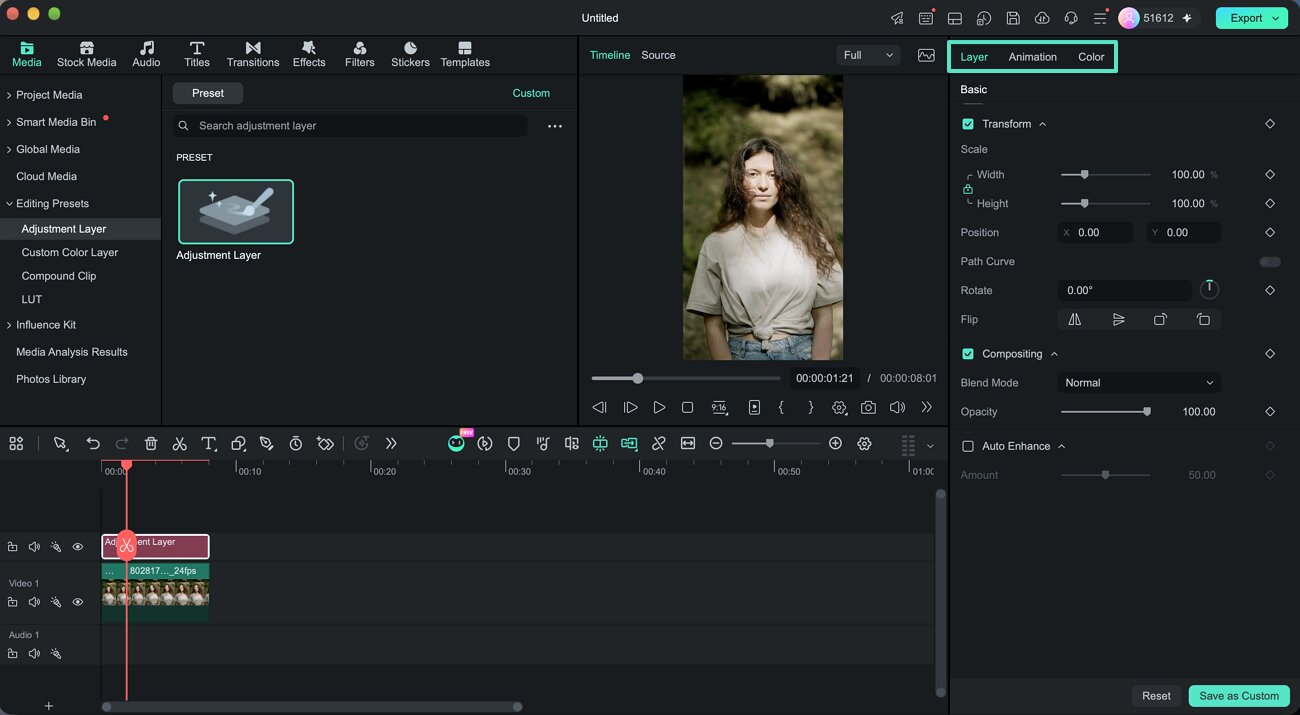Mute the Video 1 track speaker
Screen dimensions: 1300x715
click(x=34, y=602)
